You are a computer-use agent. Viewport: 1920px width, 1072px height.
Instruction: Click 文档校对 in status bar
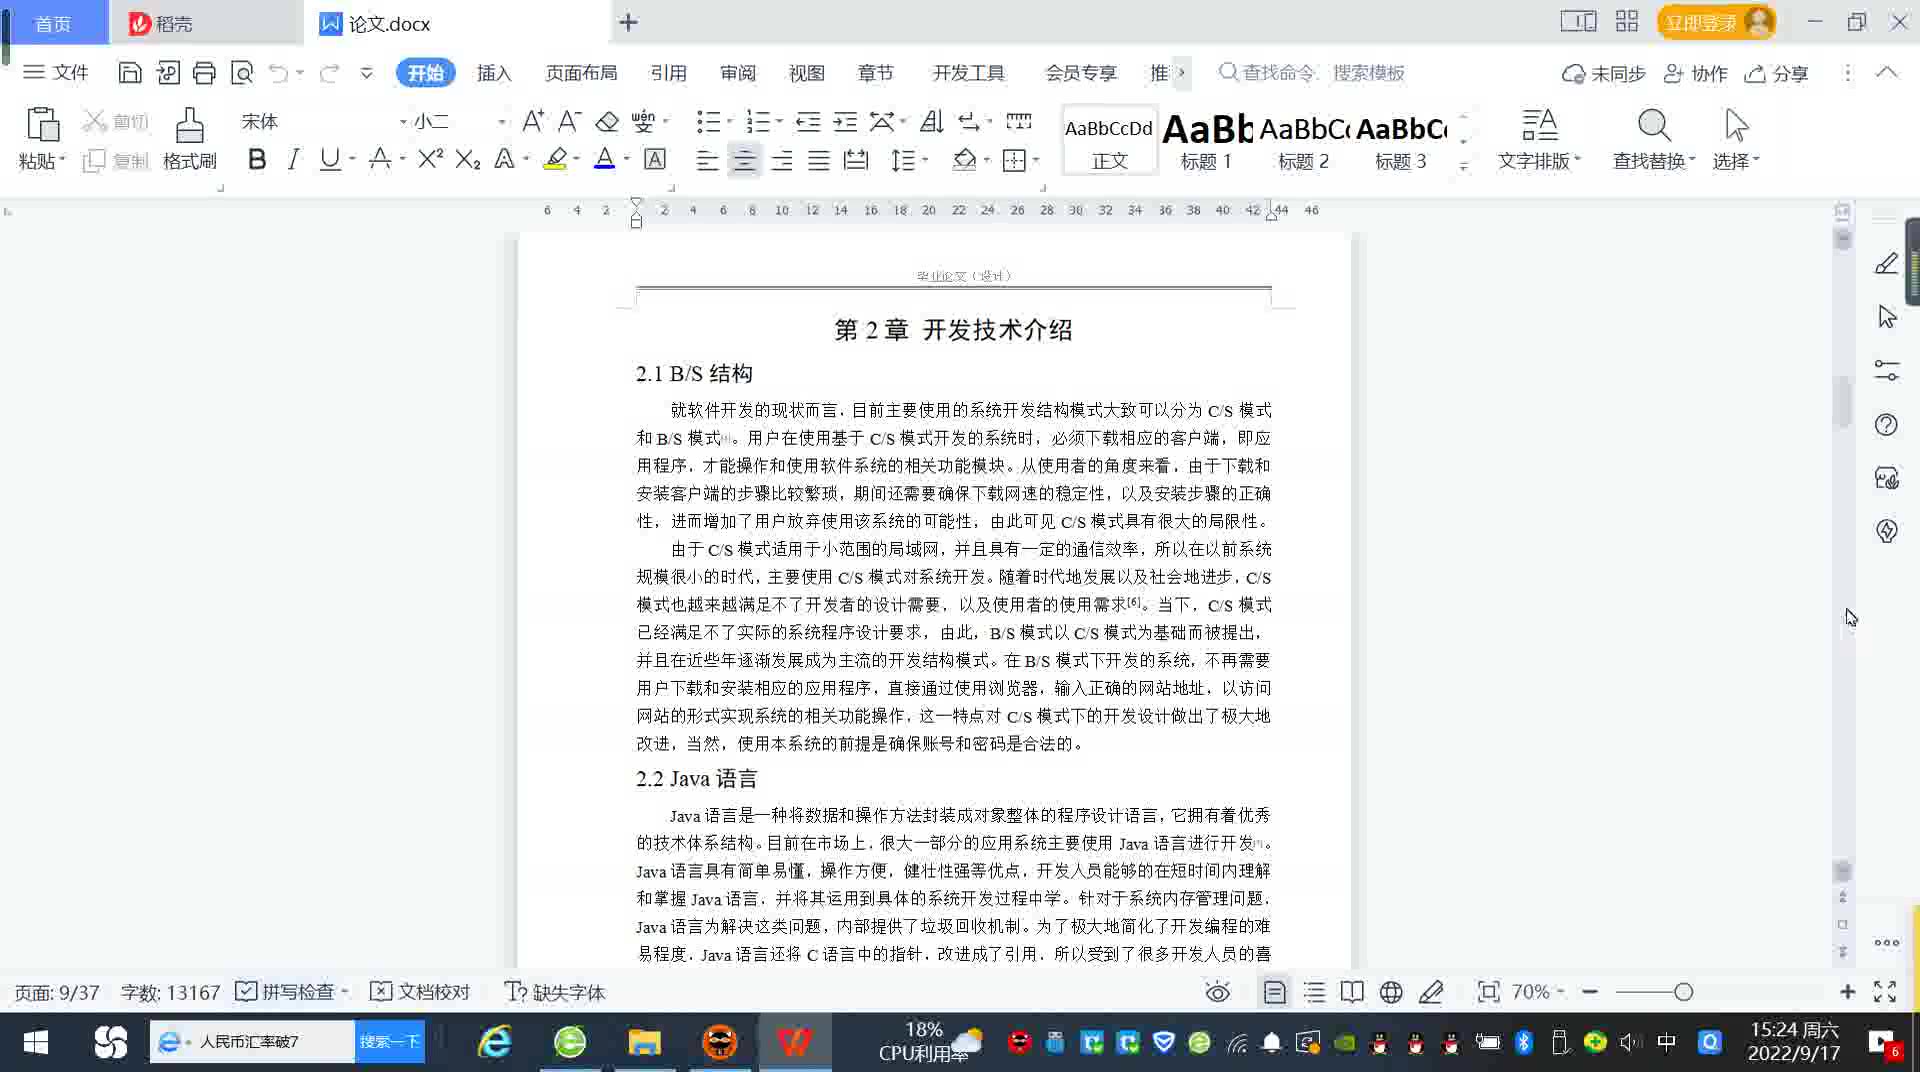[420, 992]
